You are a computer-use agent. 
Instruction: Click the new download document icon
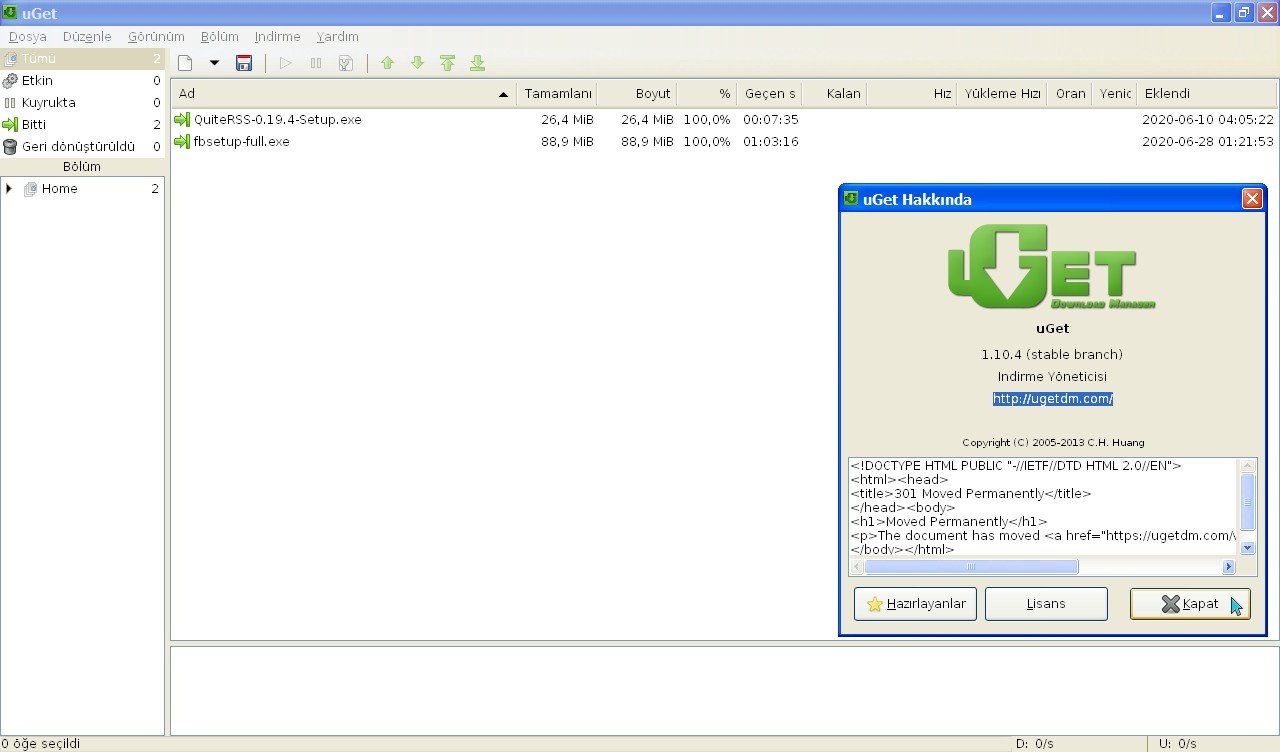coord(184,63)
